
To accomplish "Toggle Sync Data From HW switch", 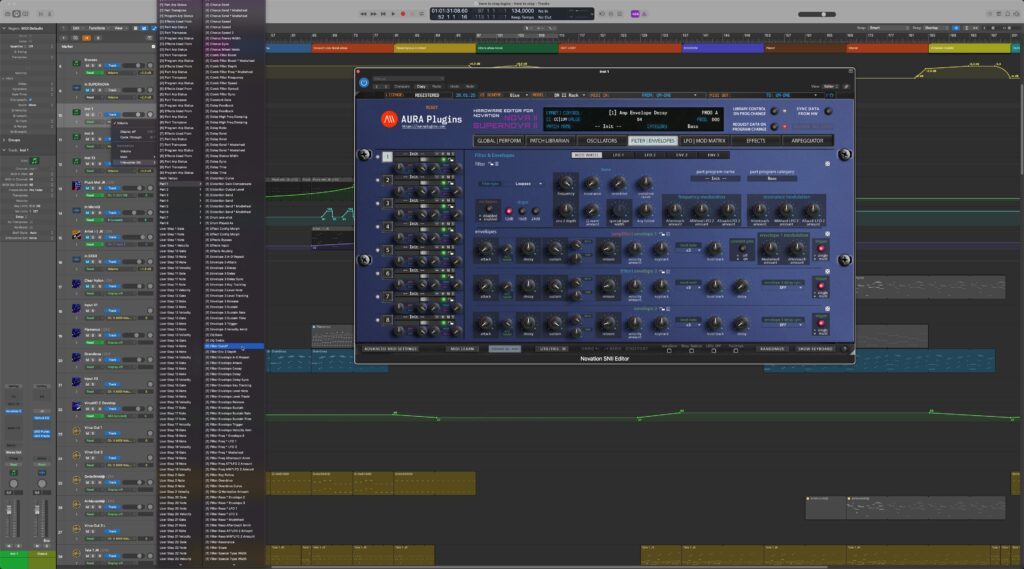I will 827,112.
